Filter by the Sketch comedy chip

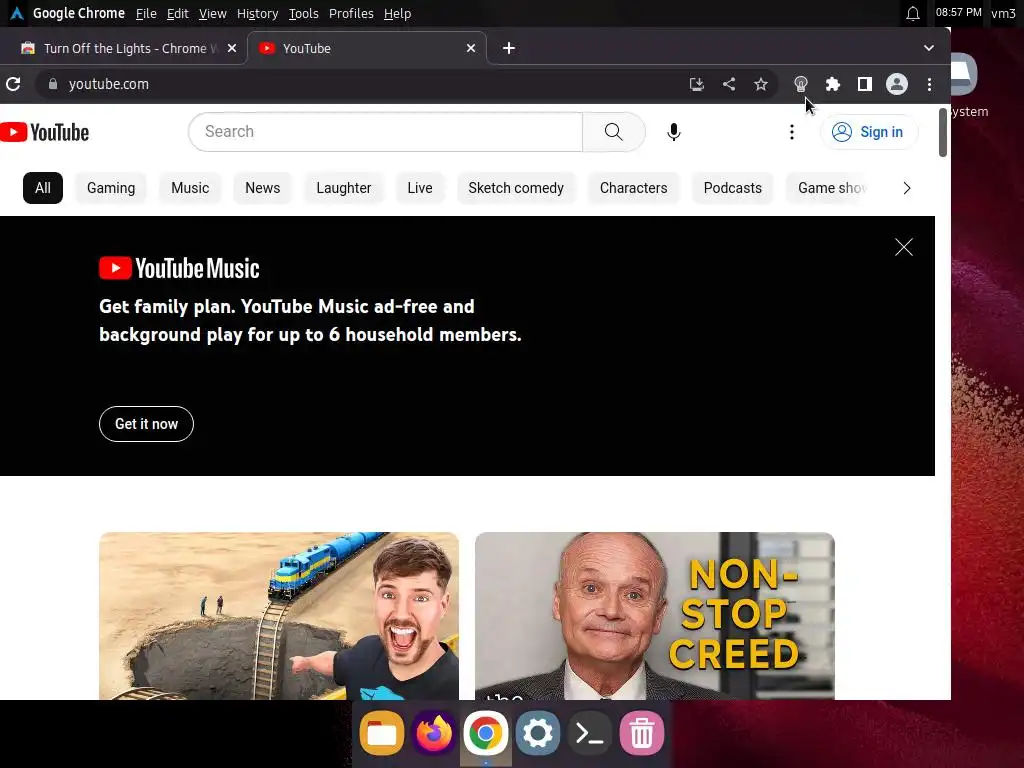click(516, 188)
